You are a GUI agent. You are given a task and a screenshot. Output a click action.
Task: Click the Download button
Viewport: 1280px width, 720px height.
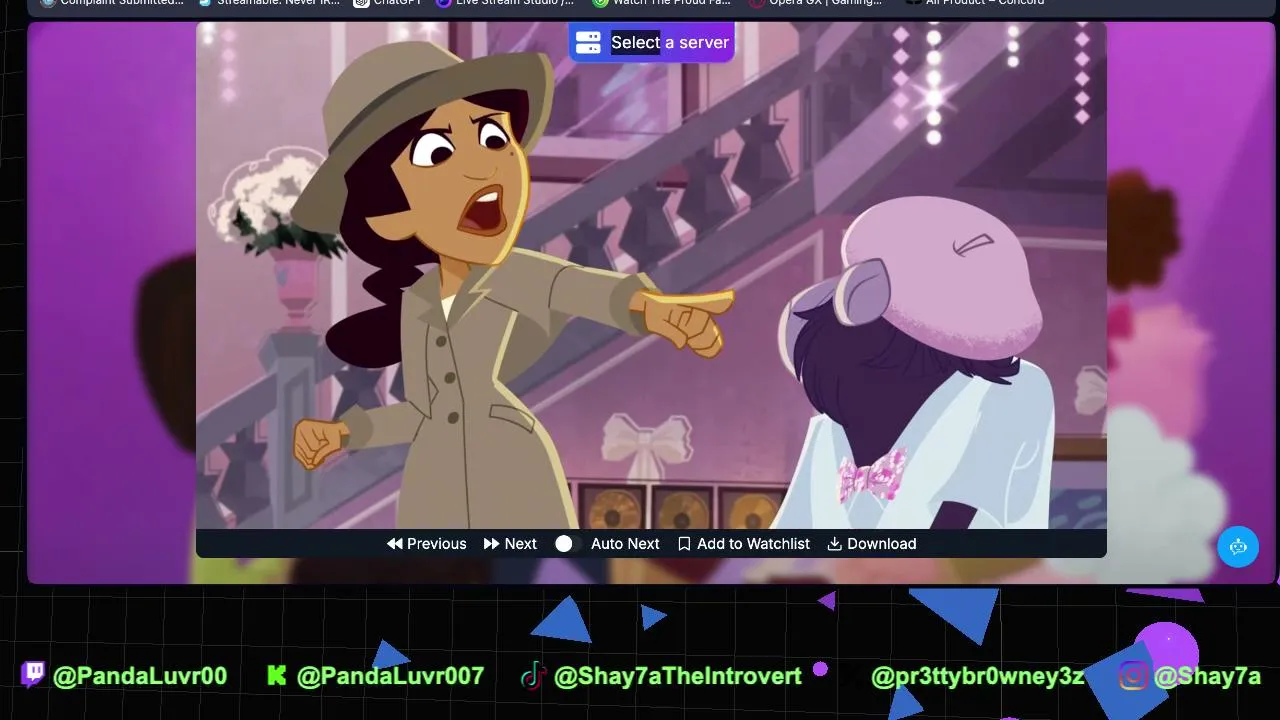[x=872, y=544]
